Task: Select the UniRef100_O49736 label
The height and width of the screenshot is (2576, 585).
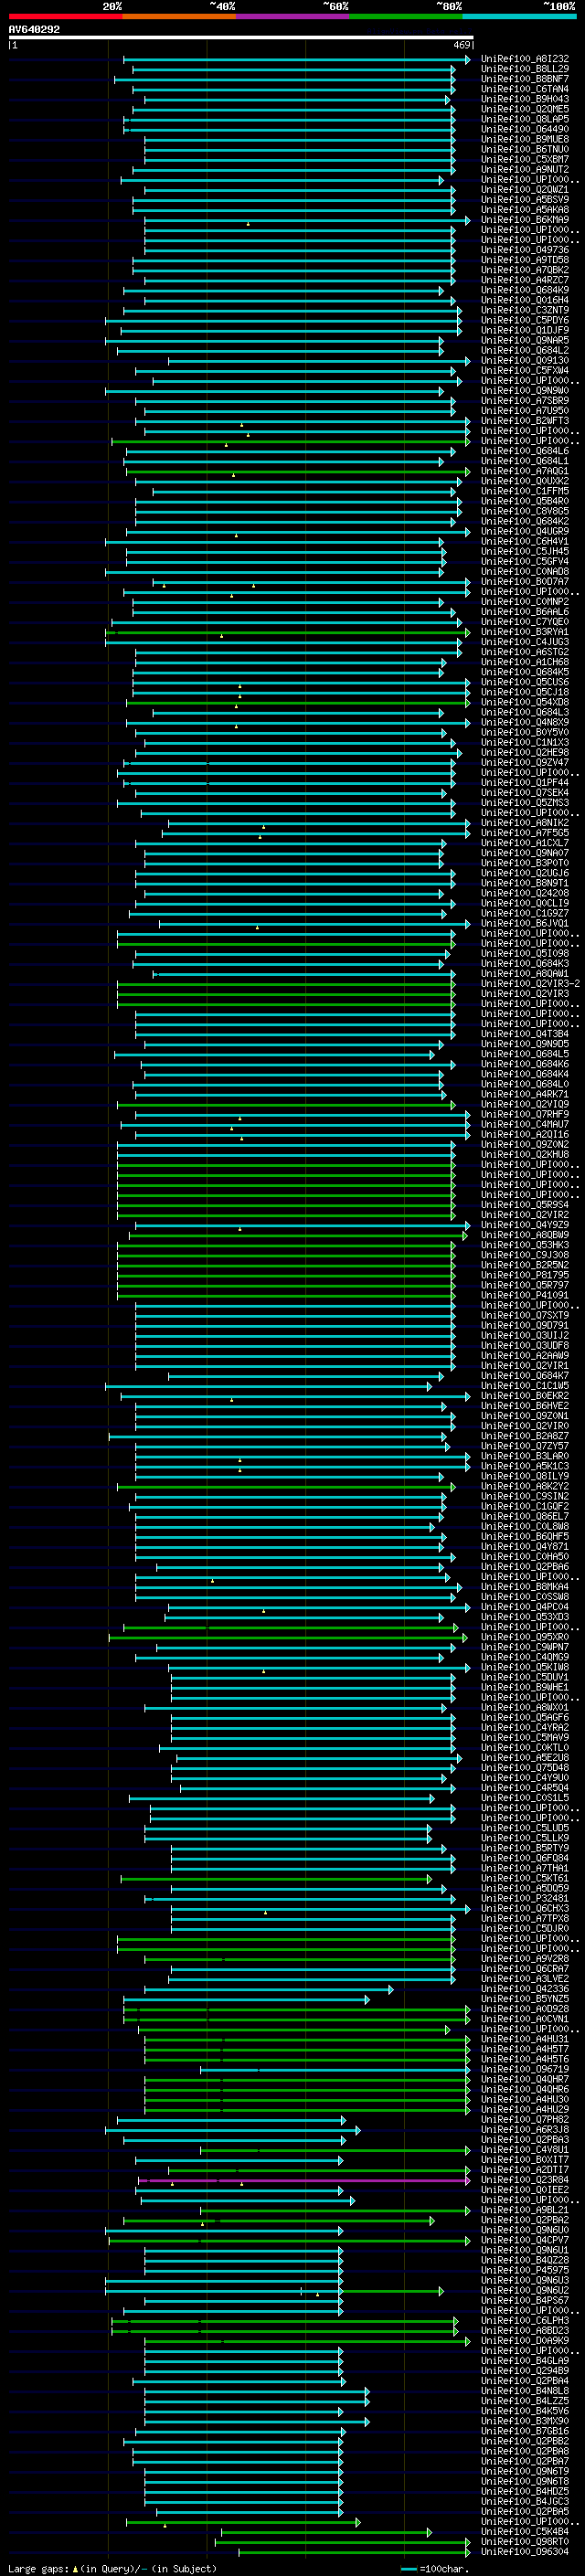Action: [x=525, y=250]
